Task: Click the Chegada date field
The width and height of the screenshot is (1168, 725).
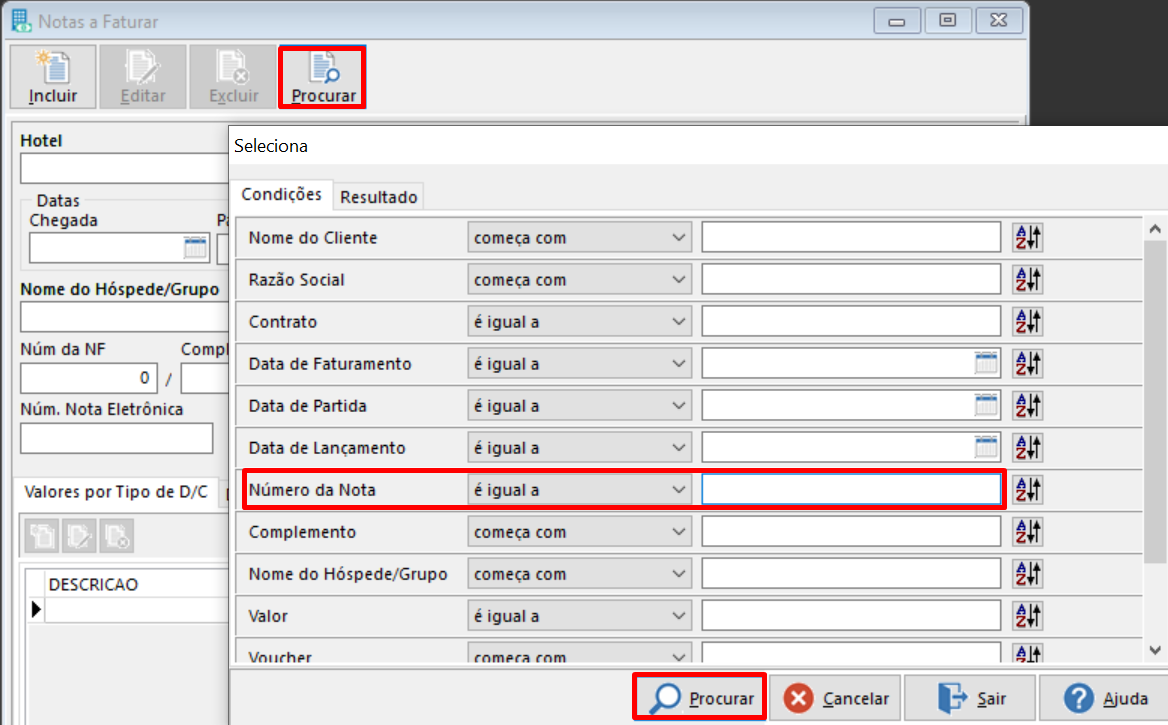Action: click(119, 248)
